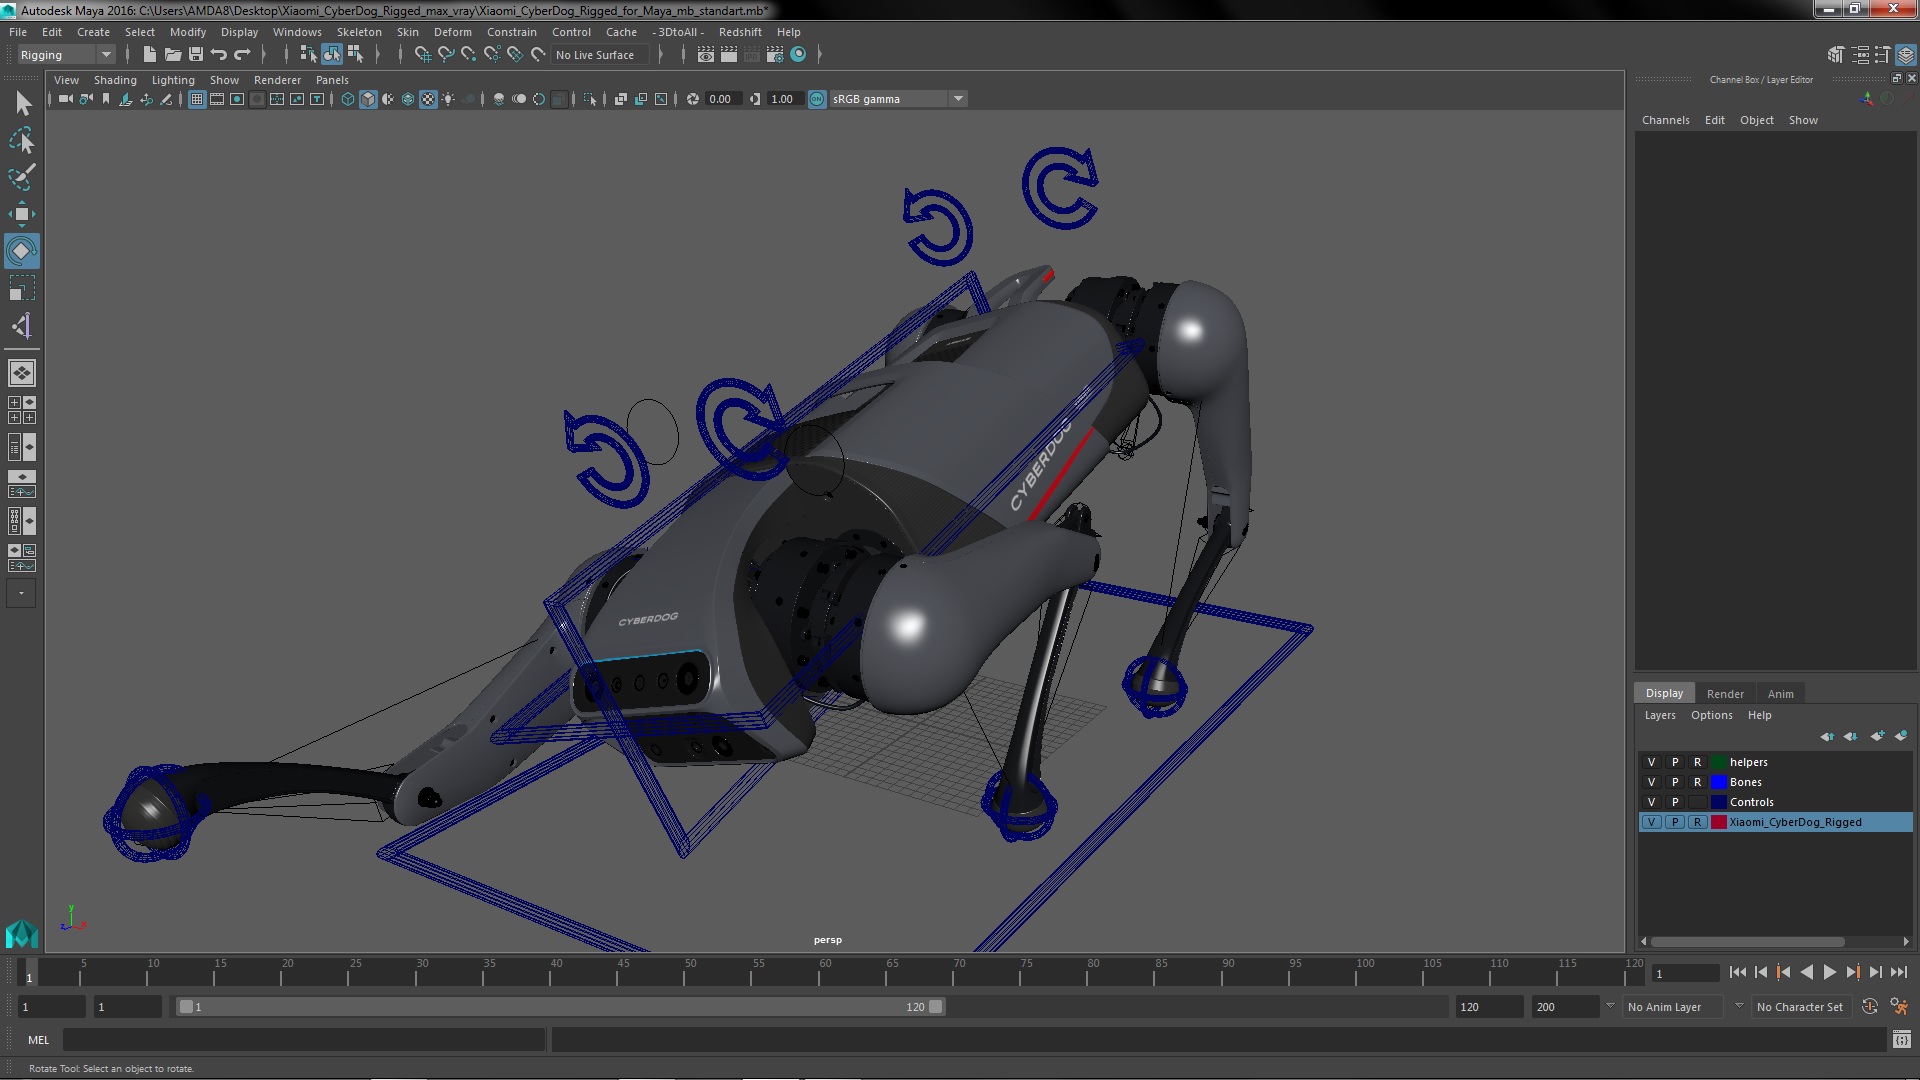The width and height of the screenshot is (1920, 1080).
Task: Open the Skeleton menu
Action: [x=359, y=32]
